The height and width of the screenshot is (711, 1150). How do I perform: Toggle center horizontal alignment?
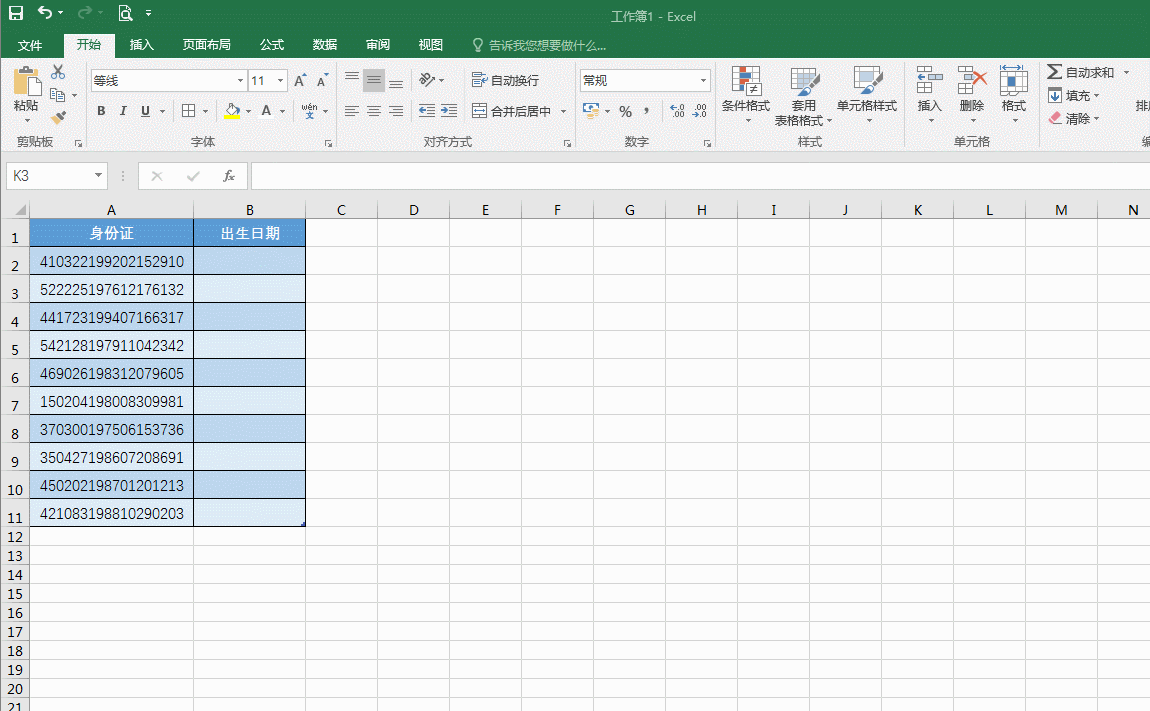pos(374,111)
